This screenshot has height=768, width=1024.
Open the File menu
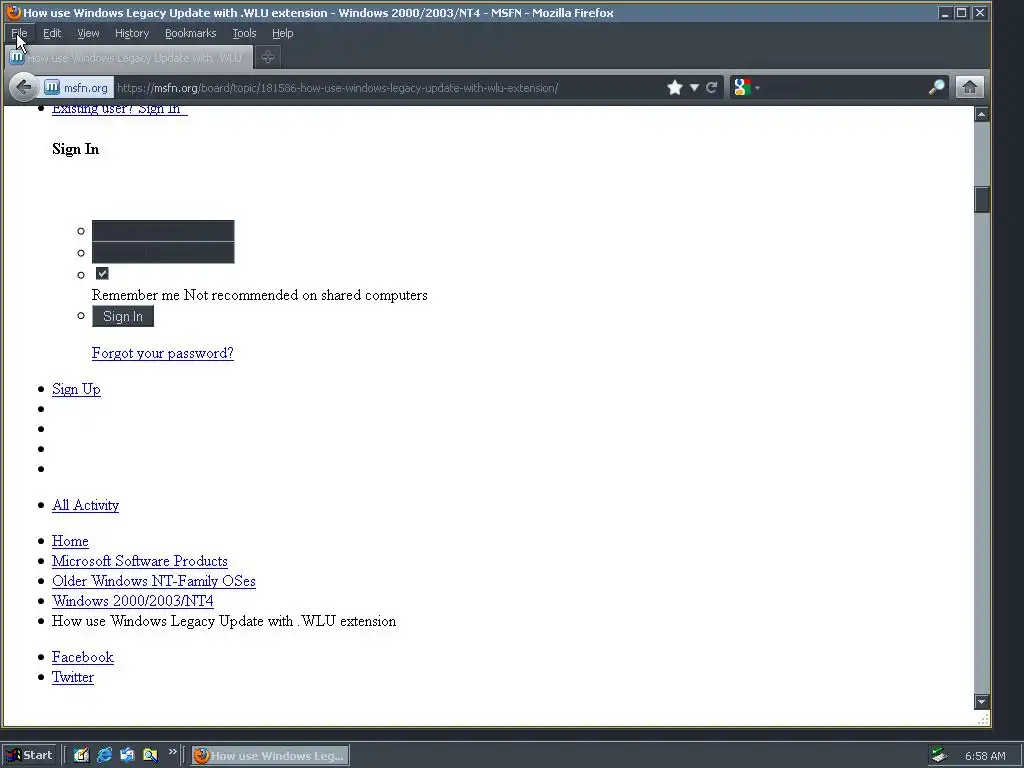coord(19,33)
